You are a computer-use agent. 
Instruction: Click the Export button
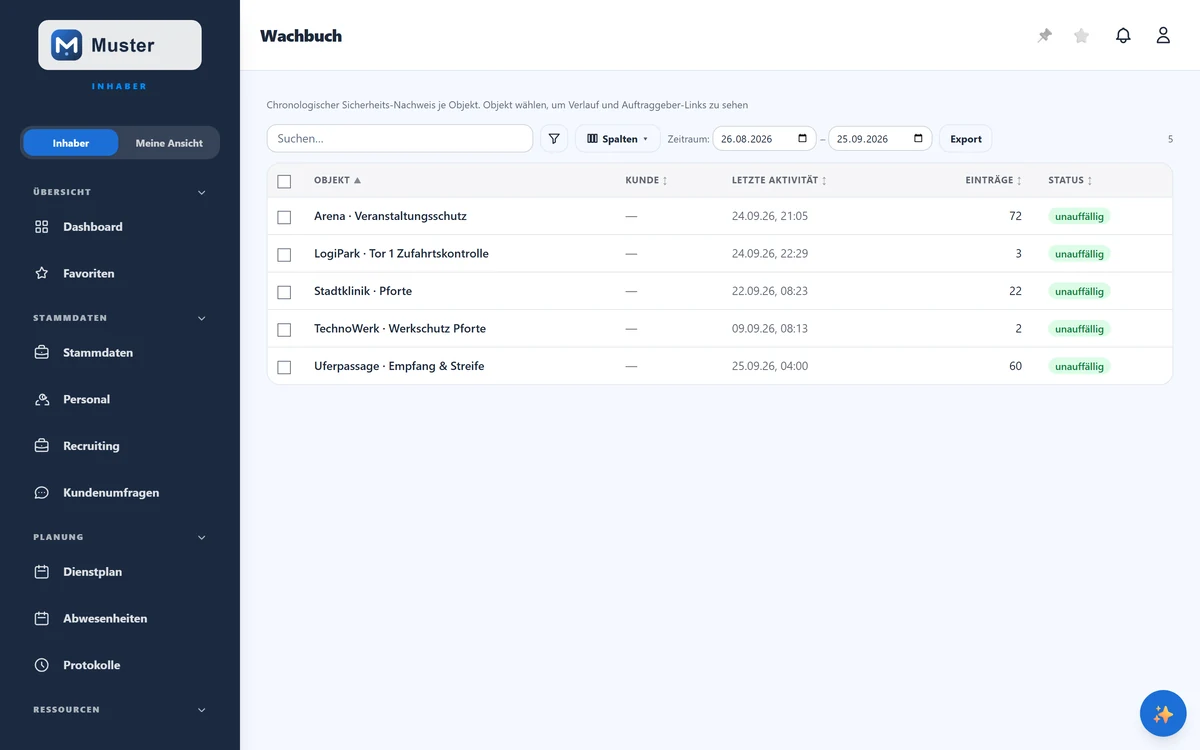(966, 139)
